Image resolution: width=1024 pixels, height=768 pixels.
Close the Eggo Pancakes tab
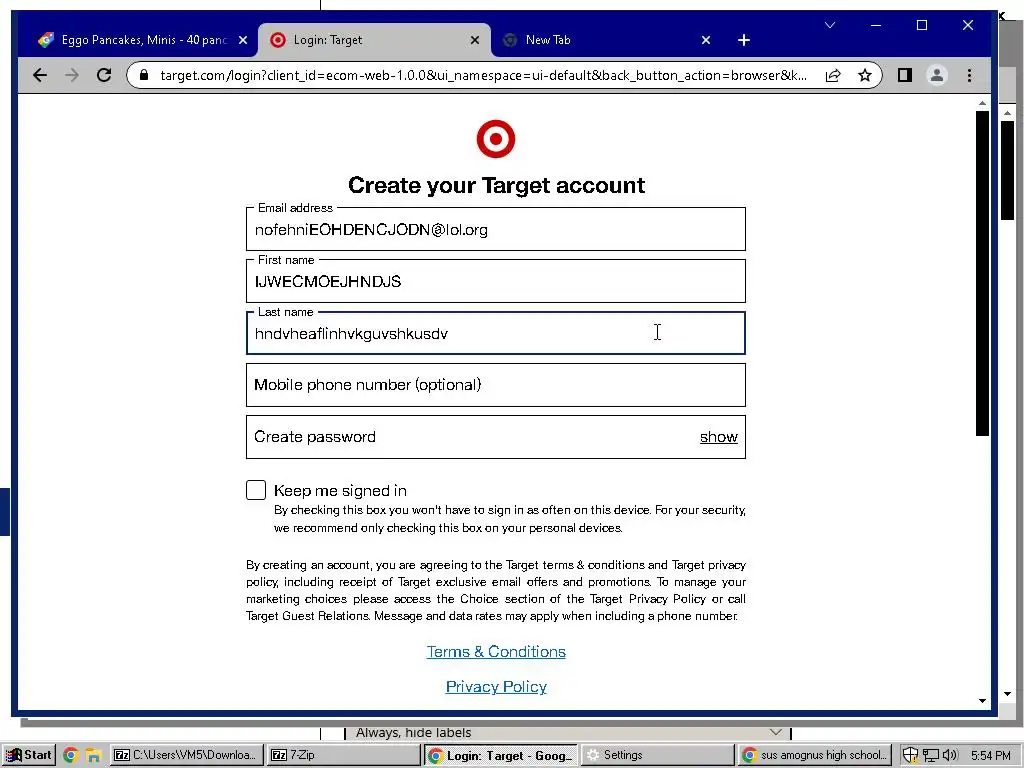pos(243,40)
